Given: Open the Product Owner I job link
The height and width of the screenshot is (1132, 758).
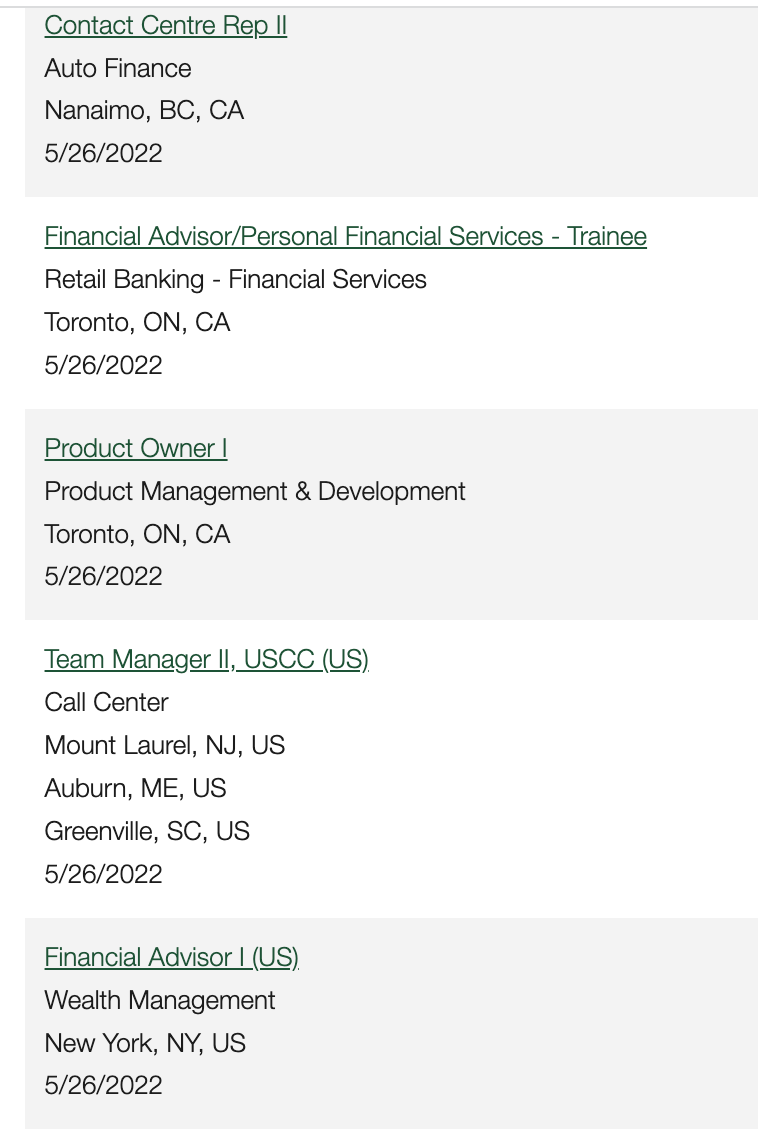Looking at the screenshot, I should pos(136,448).
